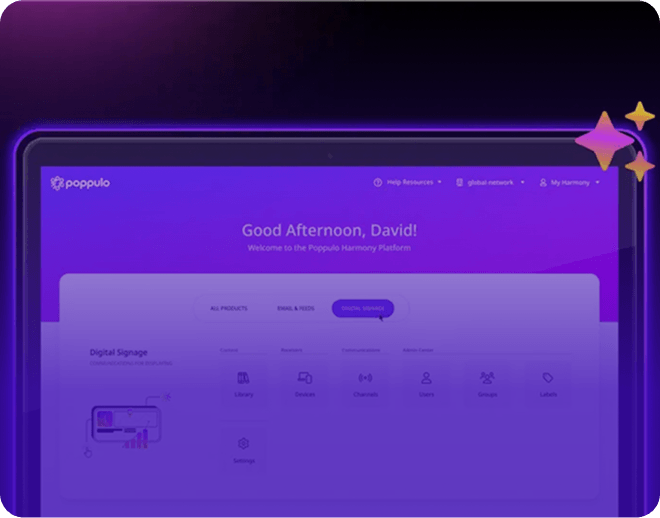
Task: Switch to the All Products tab
Action: pyautogui.click(x=229, y=309)
